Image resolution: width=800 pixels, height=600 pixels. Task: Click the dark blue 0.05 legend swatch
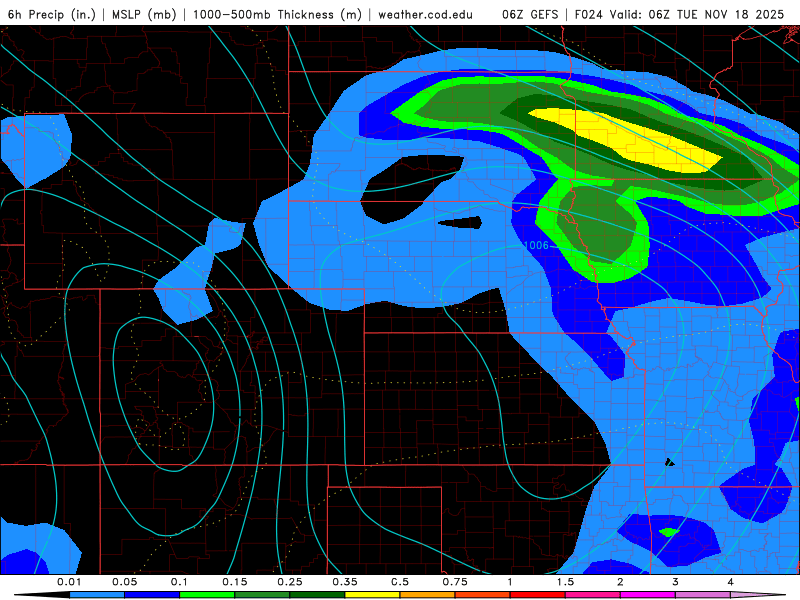152,595
